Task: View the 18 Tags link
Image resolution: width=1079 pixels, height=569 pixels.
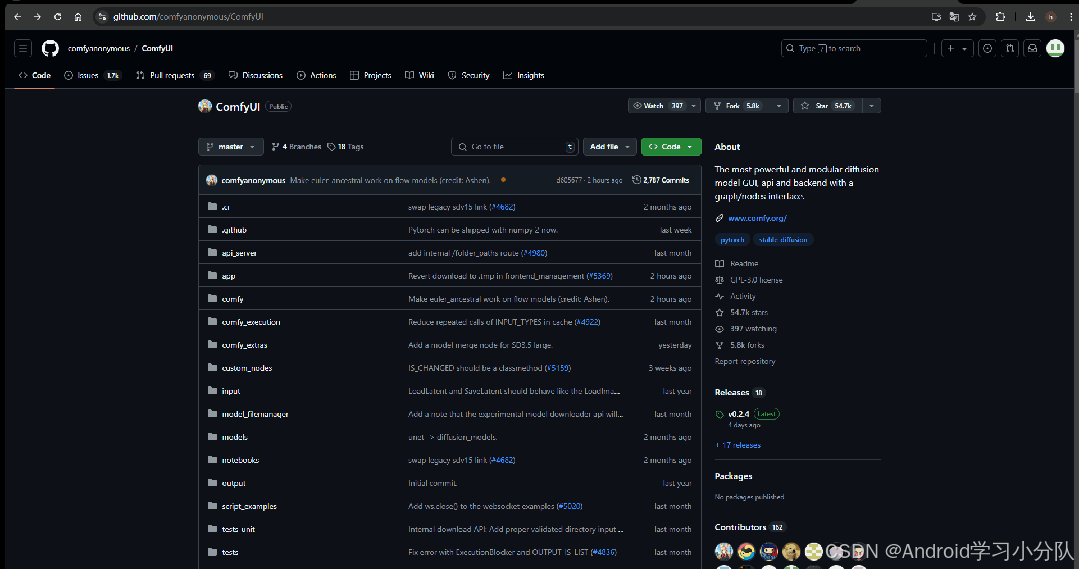Action: point(345,147)
